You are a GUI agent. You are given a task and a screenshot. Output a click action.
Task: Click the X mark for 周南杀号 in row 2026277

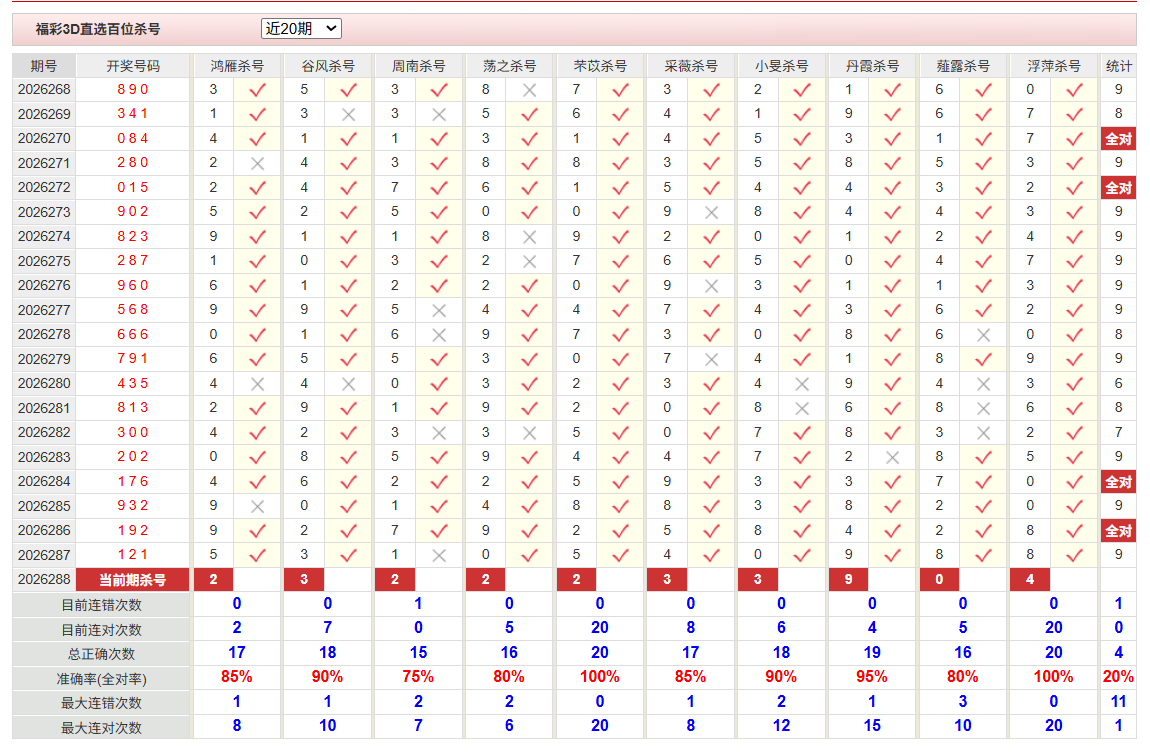pyautogui.click(x=439, y=310)
